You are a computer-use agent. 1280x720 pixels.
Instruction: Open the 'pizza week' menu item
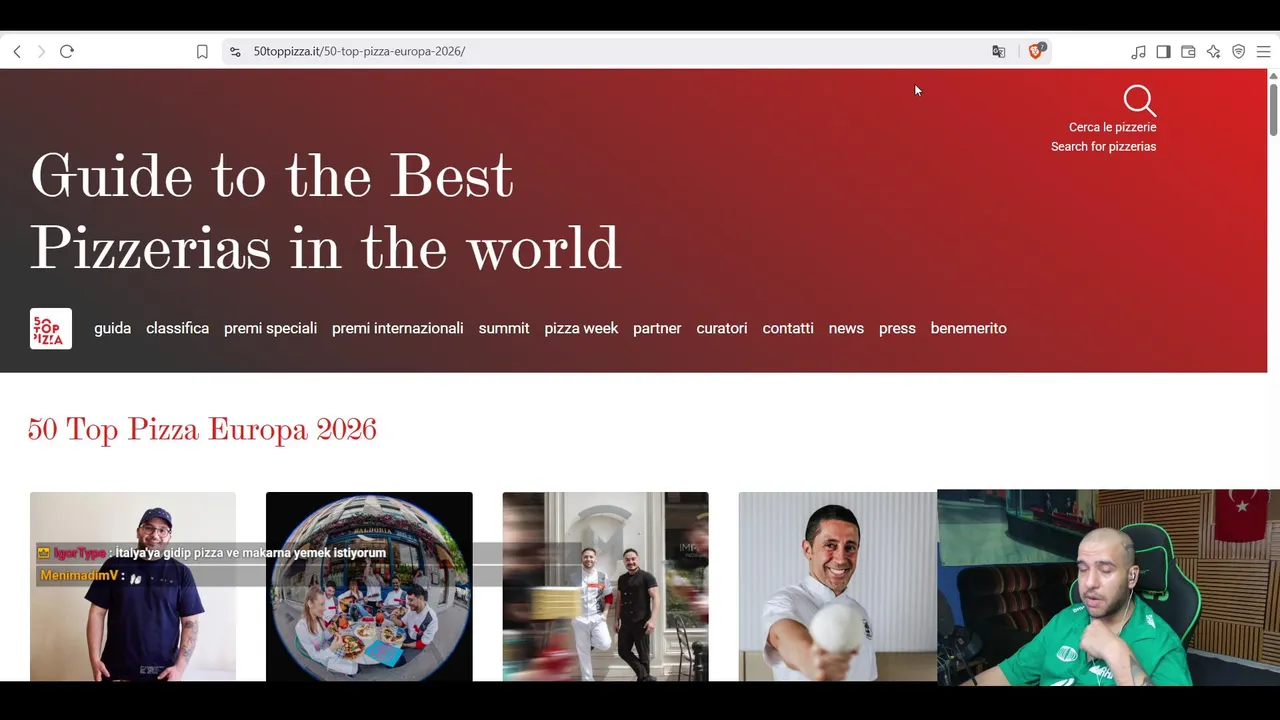(581, 328)
